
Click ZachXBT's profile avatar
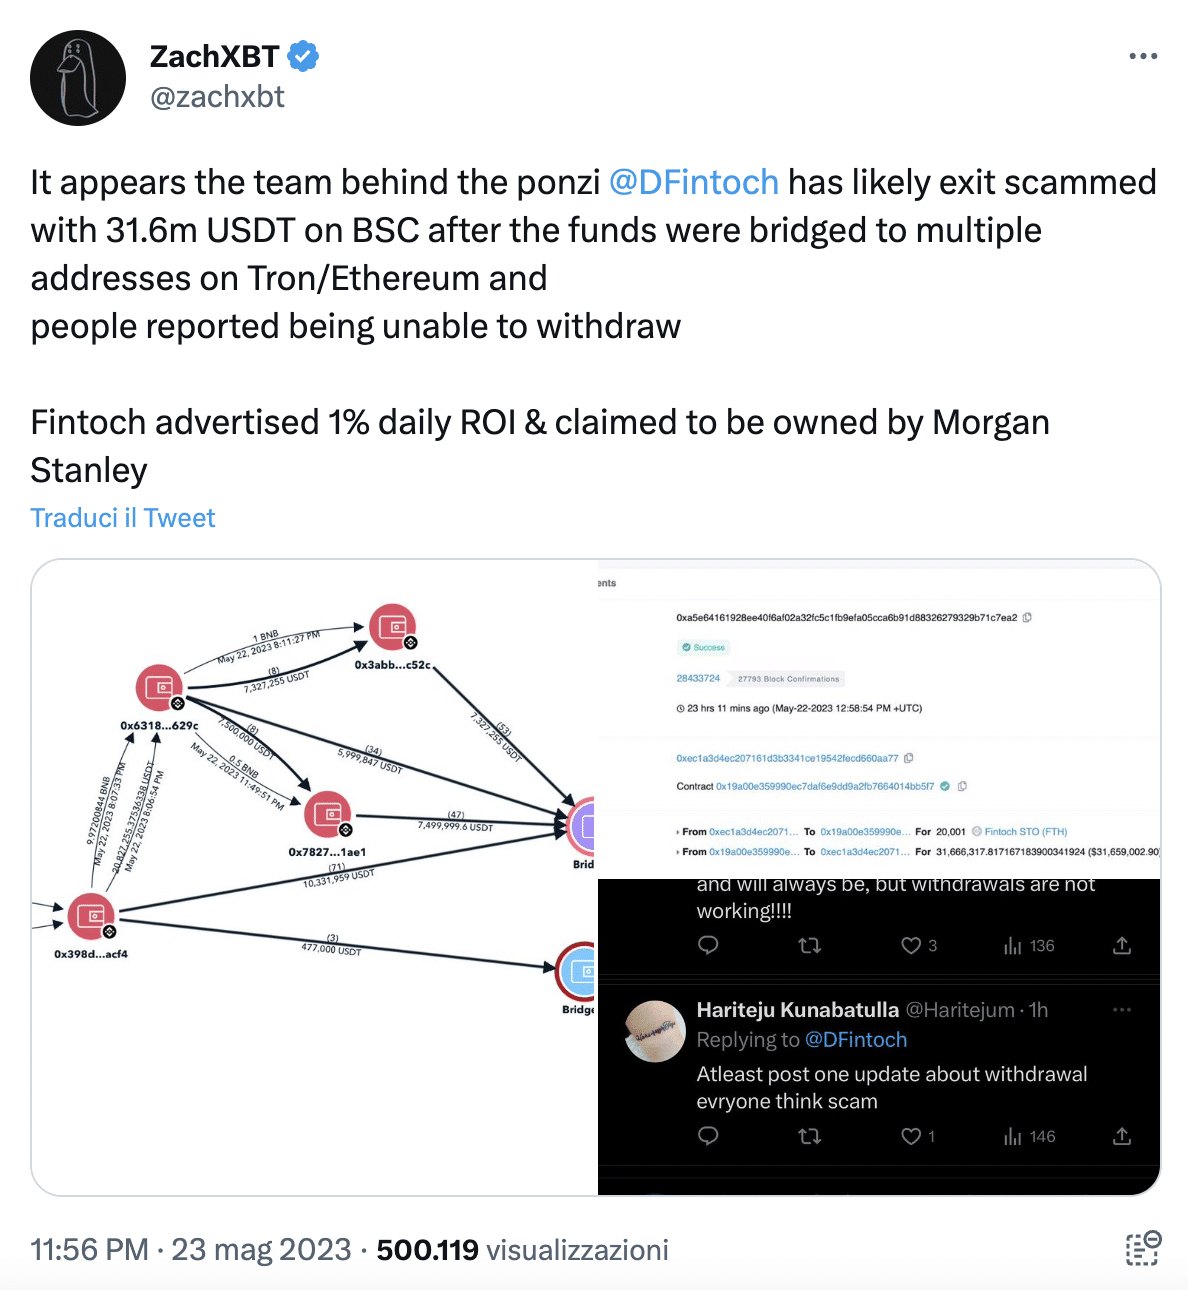point(78,78)
